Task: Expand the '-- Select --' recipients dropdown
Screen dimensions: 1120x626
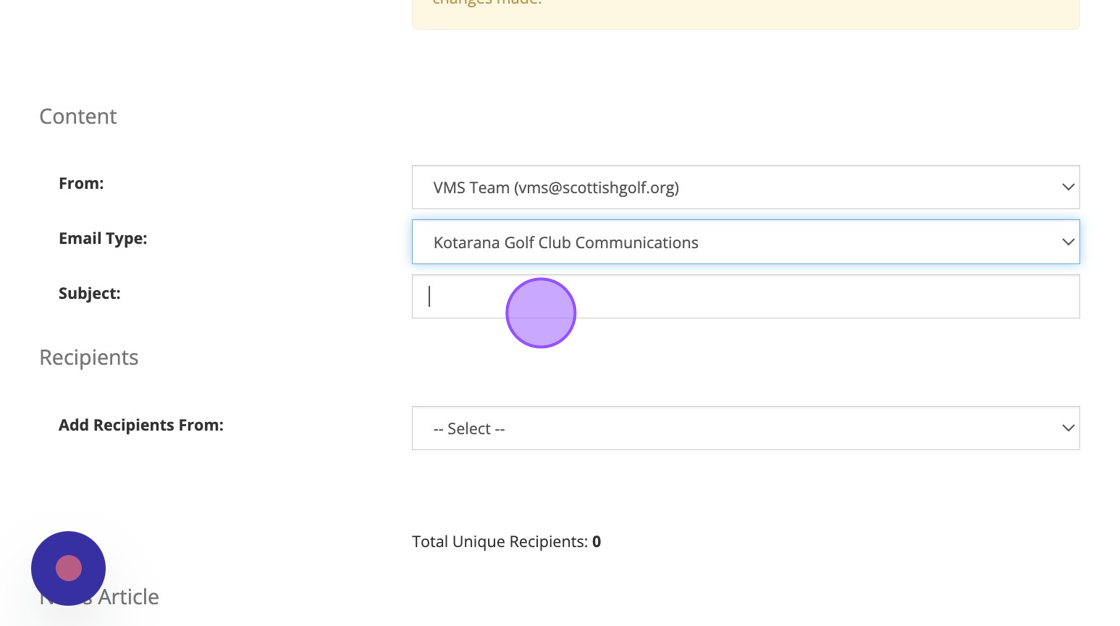Action: click(x=468, y=428)
